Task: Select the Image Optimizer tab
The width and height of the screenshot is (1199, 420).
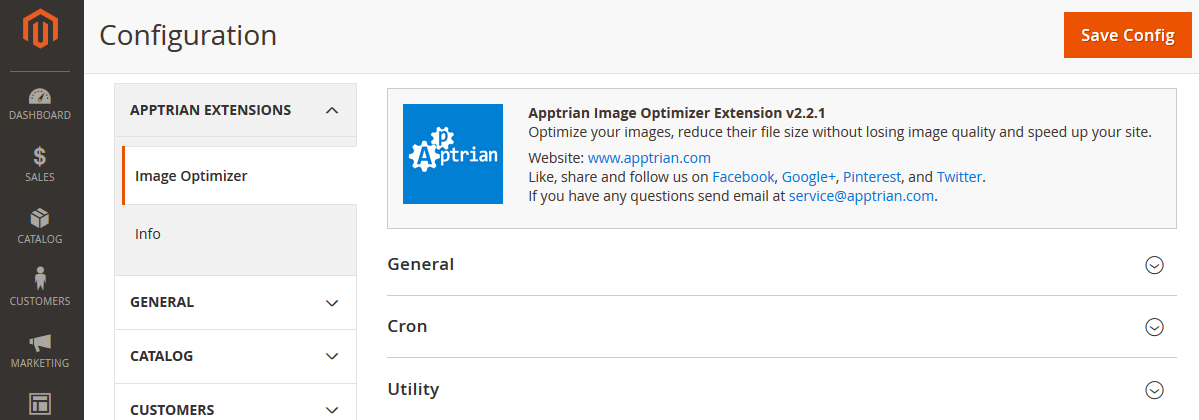Action: [191, 176]
